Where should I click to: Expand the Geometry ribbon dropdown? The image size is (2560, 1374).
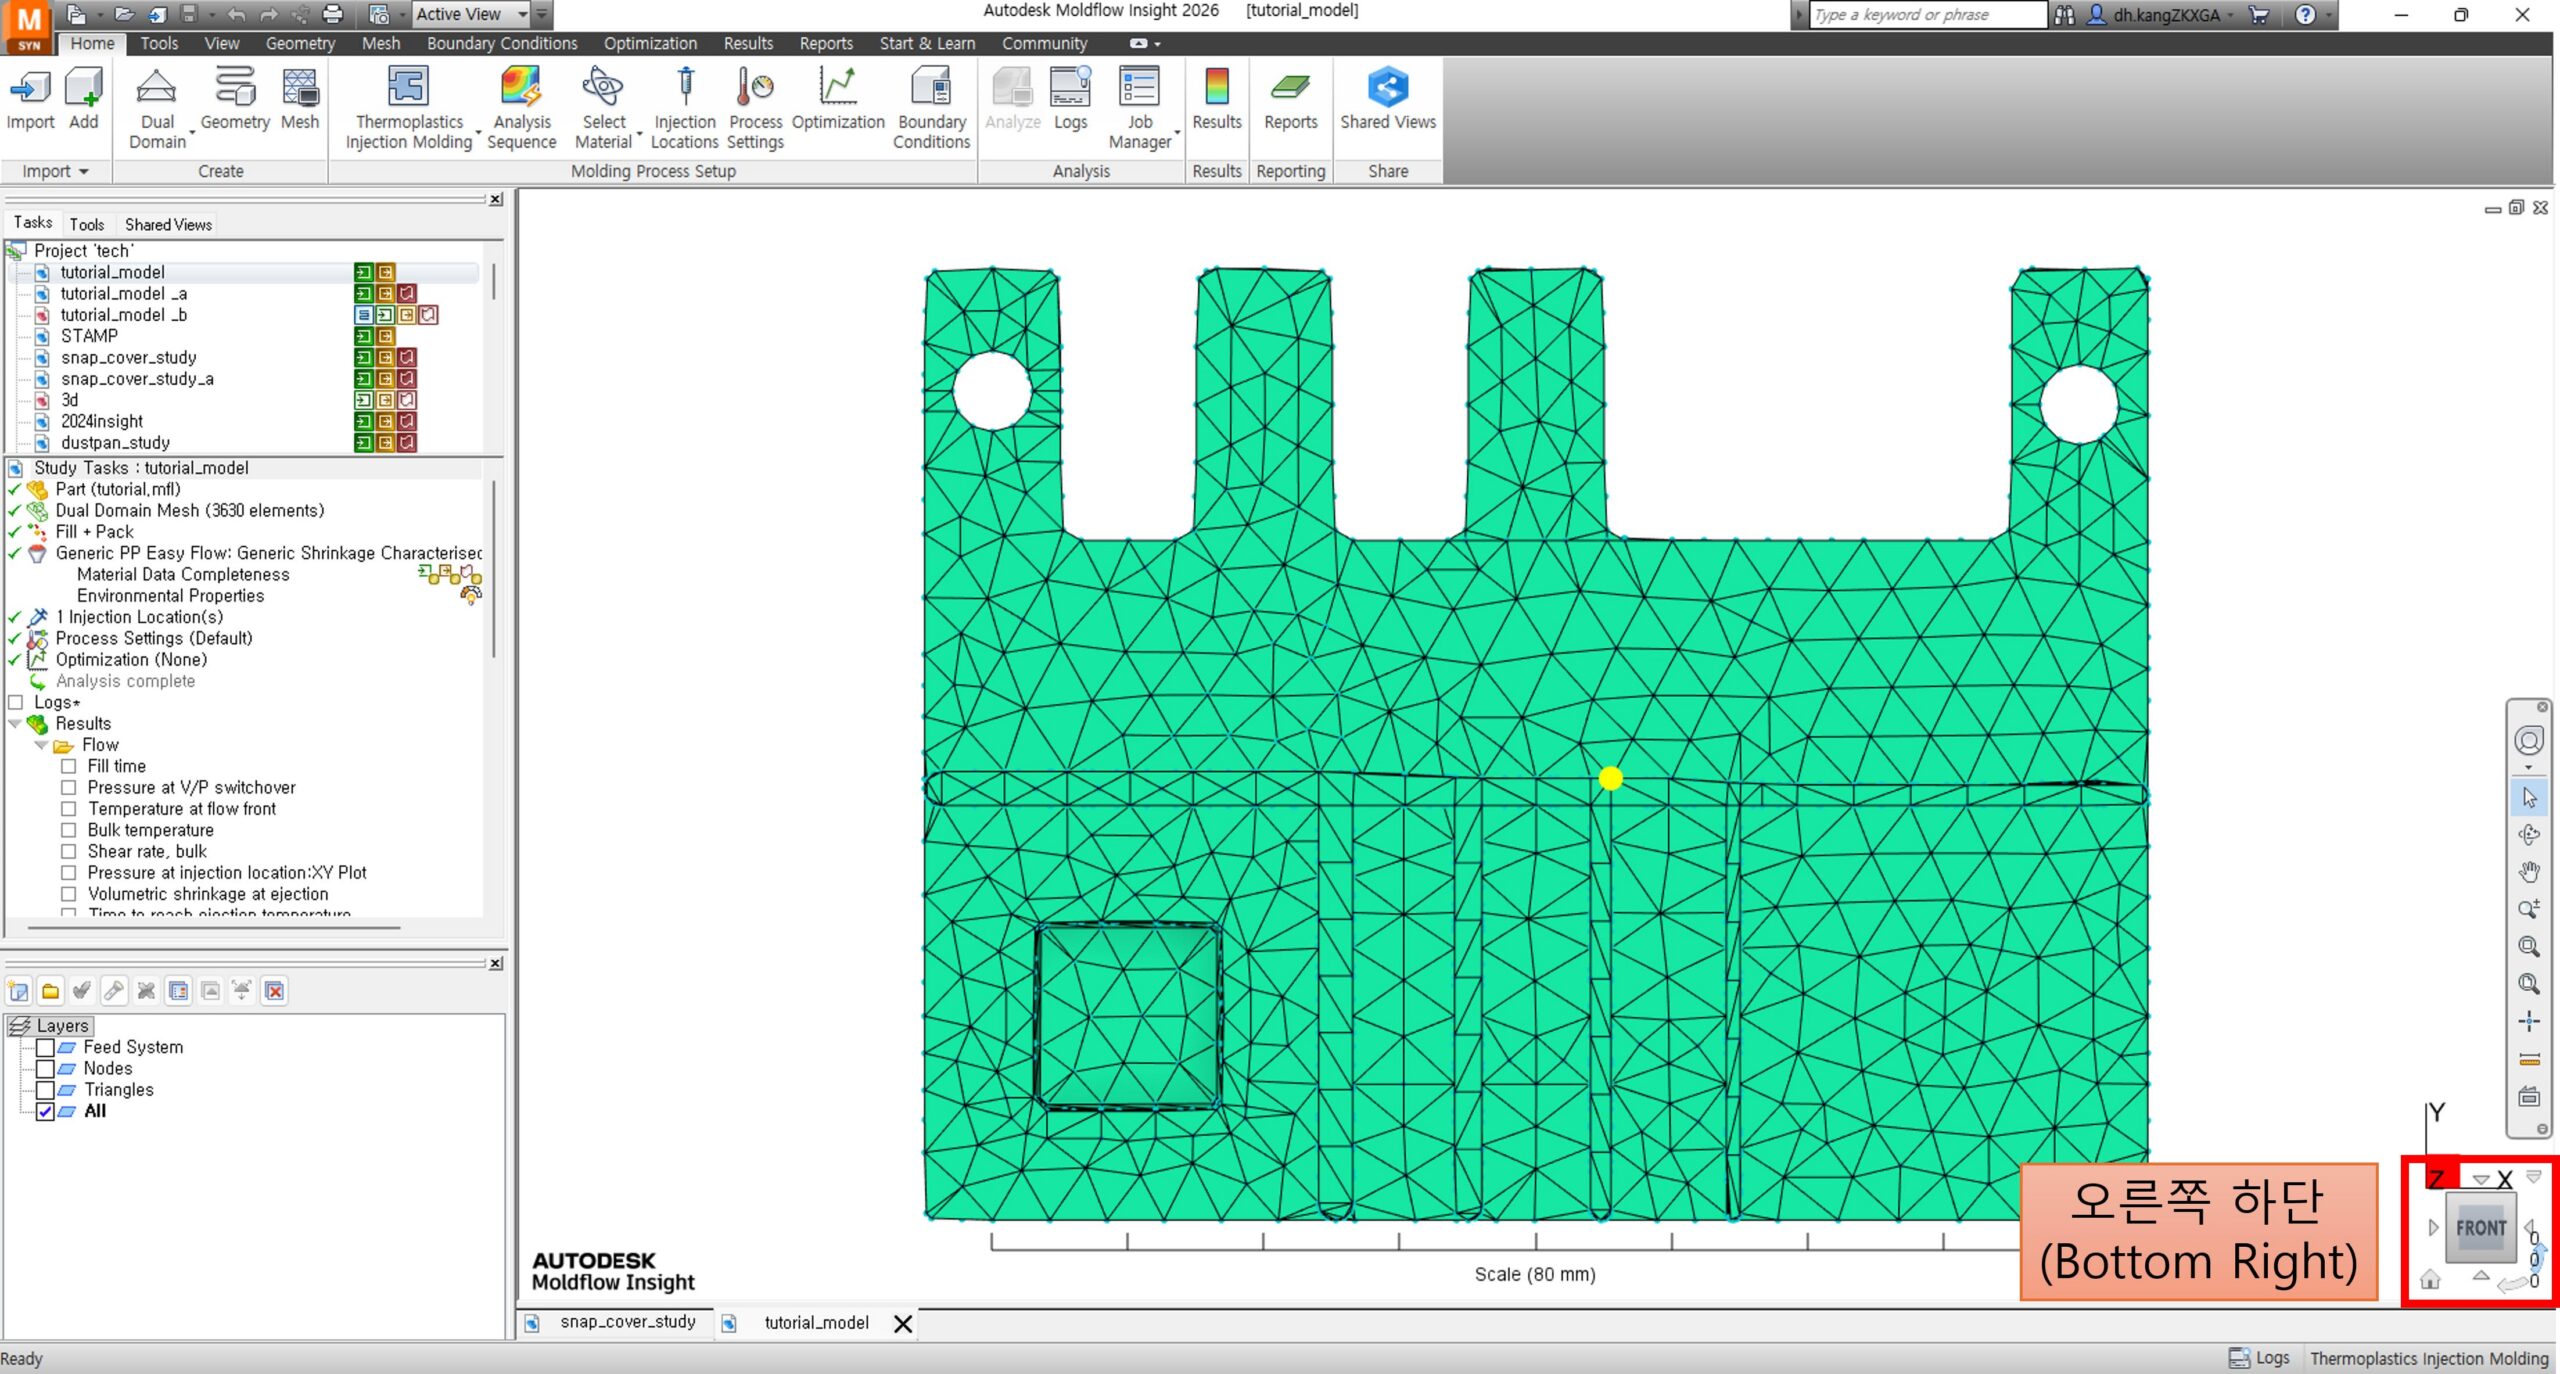point(191,132)
